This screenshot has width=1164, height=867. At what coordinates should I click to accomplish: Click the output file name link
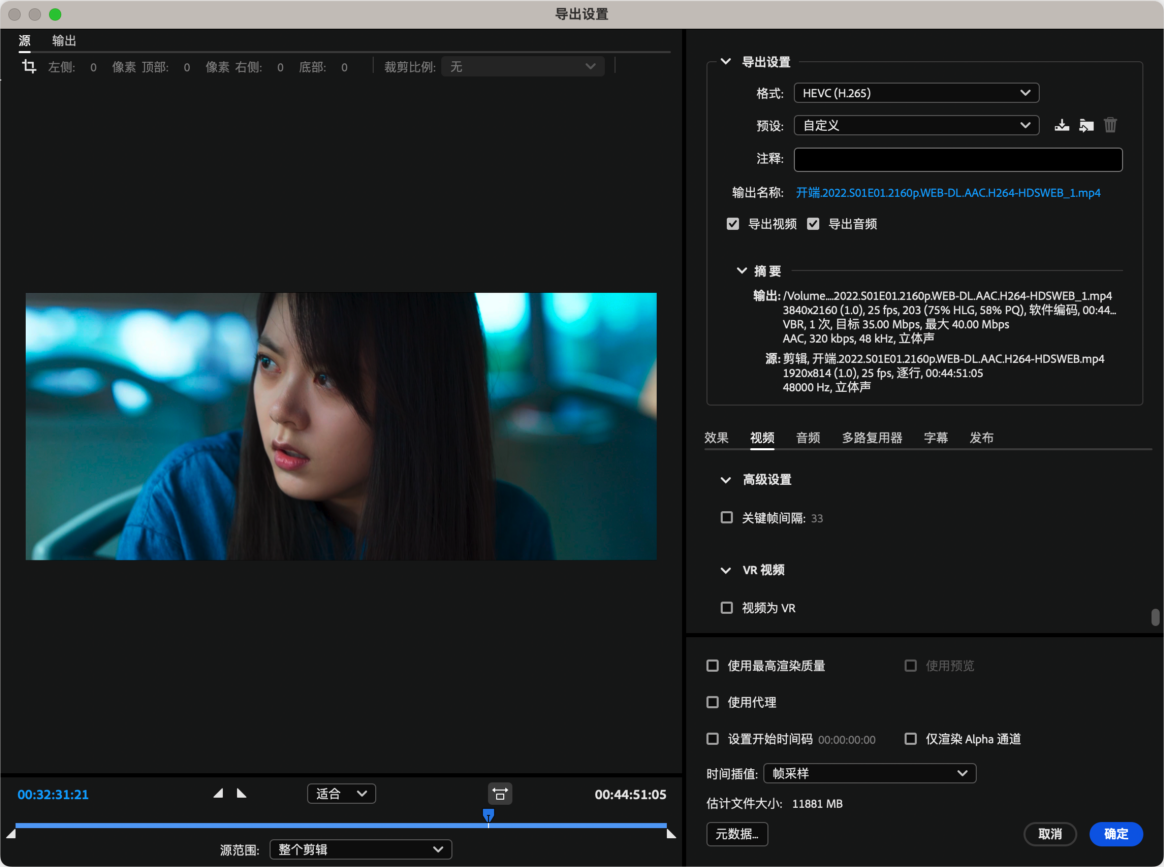[948, 193]
